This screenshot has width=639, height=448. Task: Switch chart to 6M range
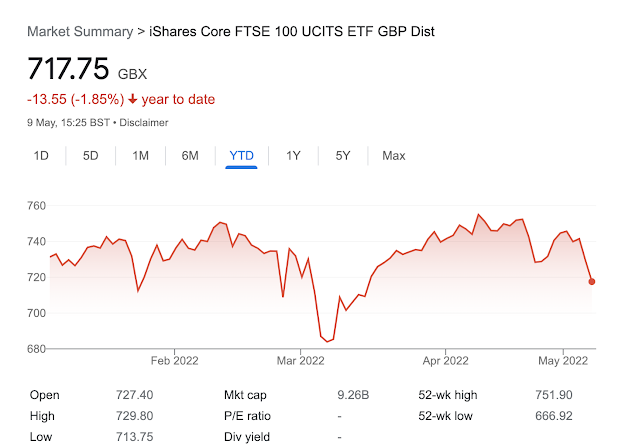coord(190,156)
